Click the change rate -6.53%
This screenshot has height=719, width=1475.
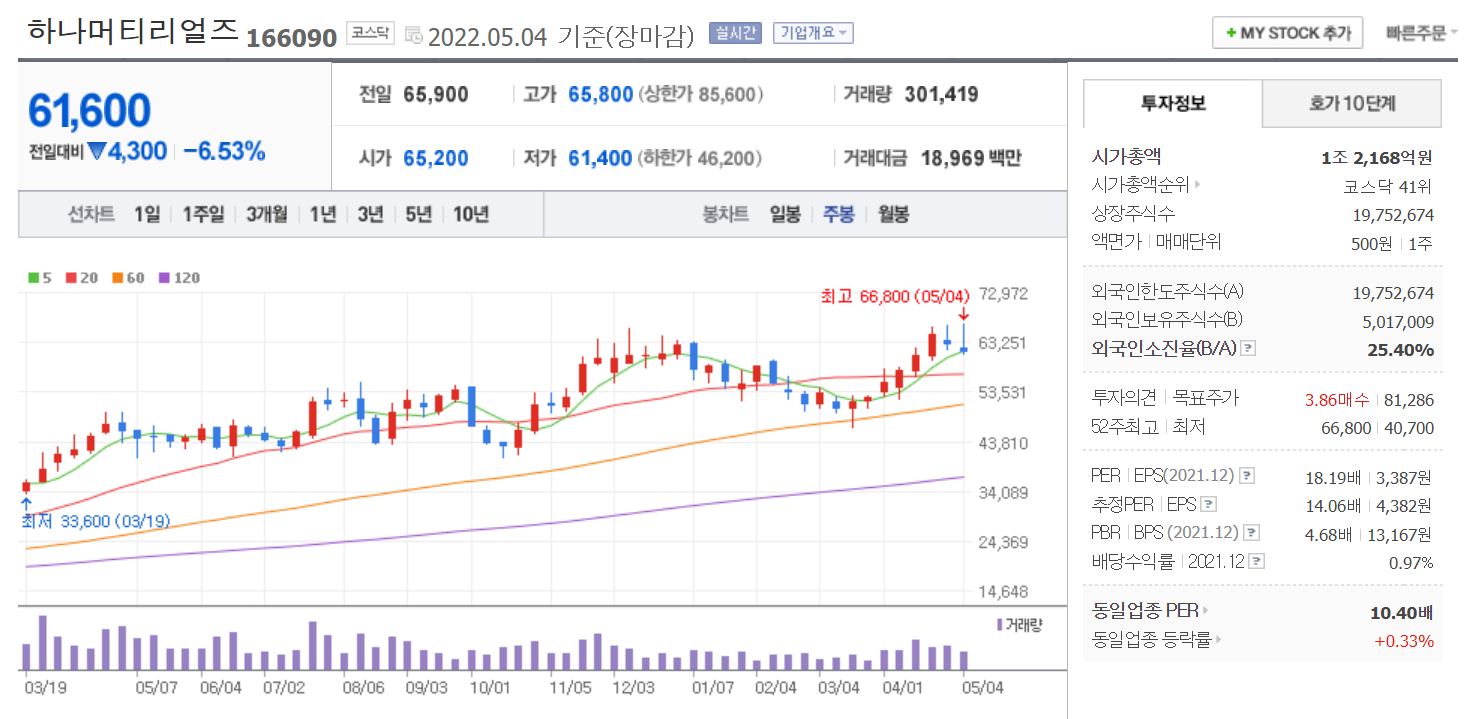pos(224,152)
